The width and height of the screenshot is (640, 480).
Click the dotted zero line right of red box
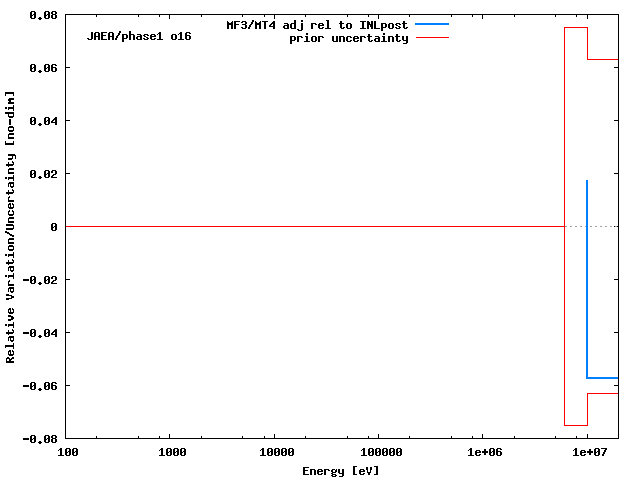[x=604, y=227]
